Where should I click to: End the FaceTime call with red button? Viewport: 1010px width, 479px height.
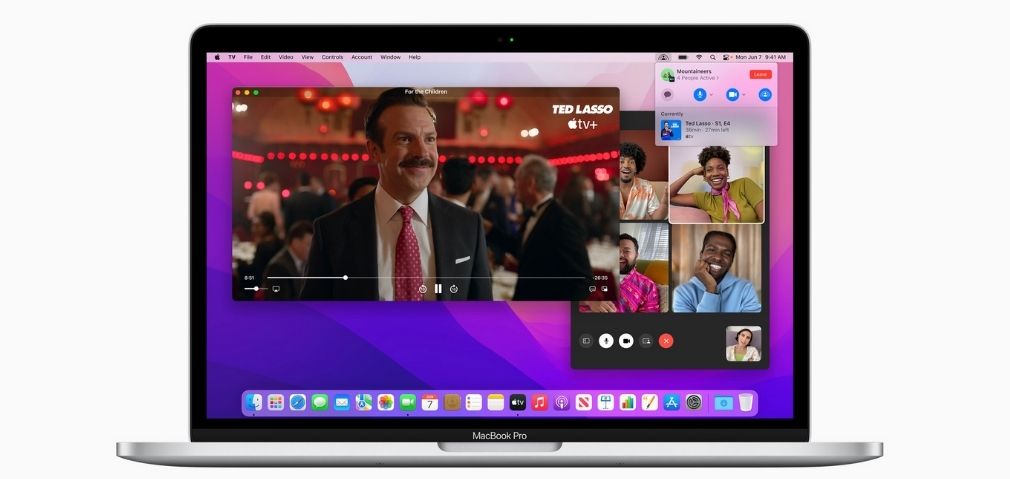pyautogui.click(x=667, y=341)
